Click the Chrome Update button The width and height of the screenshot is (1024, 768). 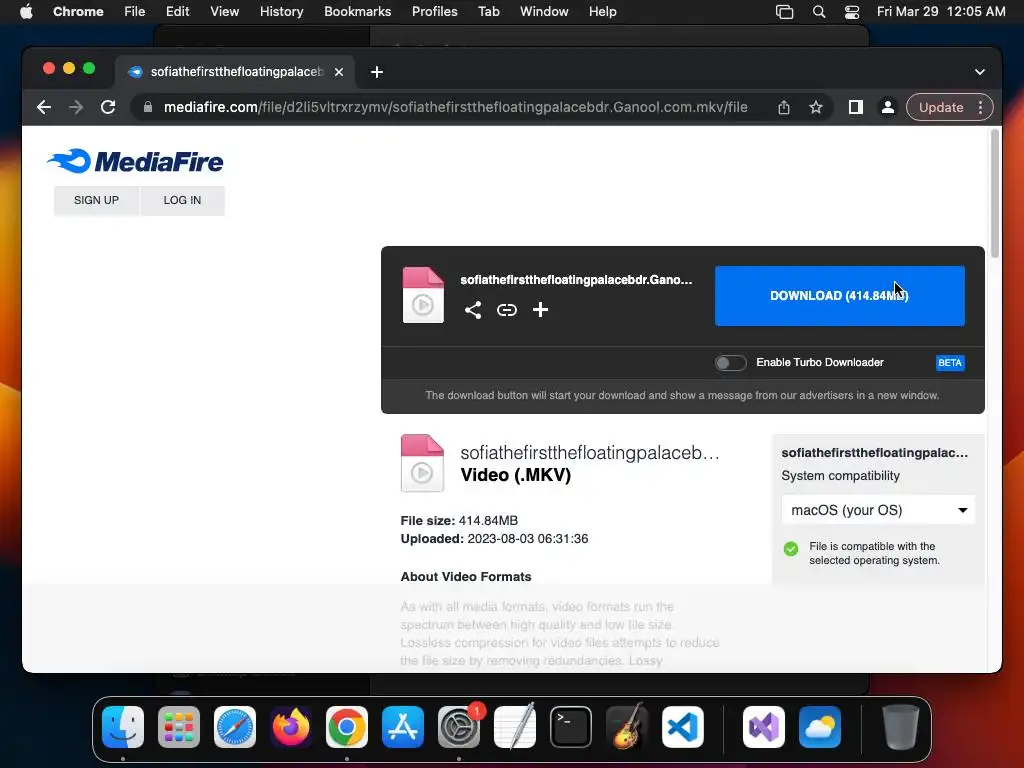(940, 107)
